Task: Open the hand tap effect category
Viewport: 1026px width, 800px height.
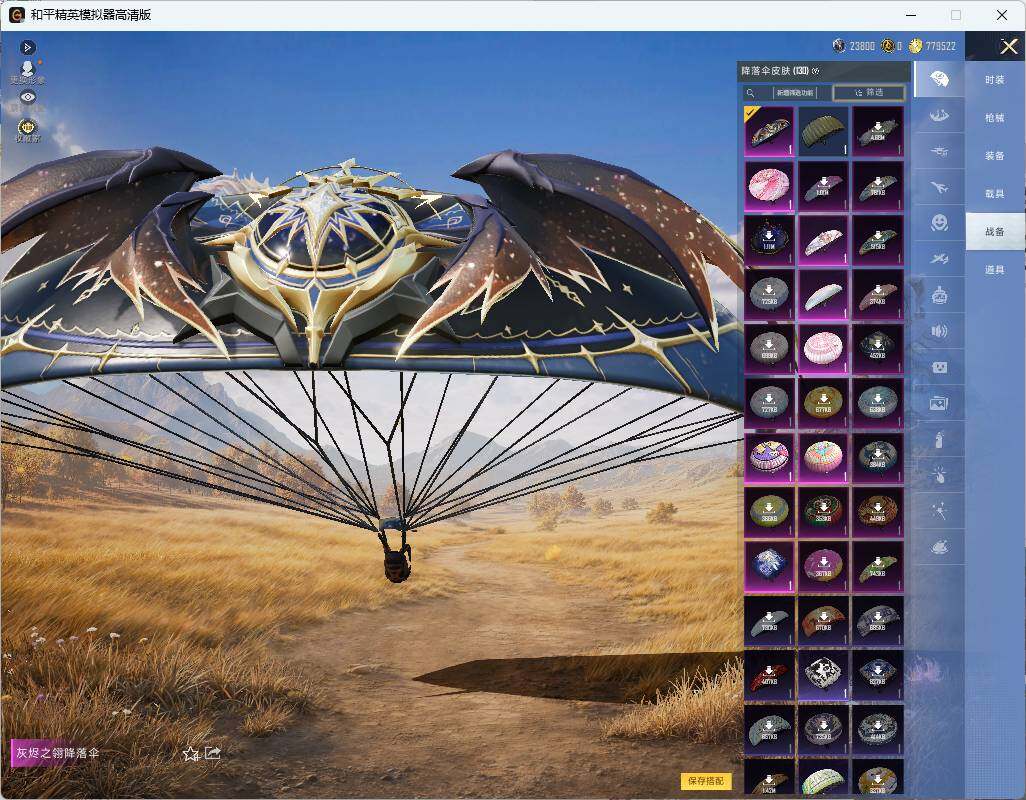Action: pos(939,475)
